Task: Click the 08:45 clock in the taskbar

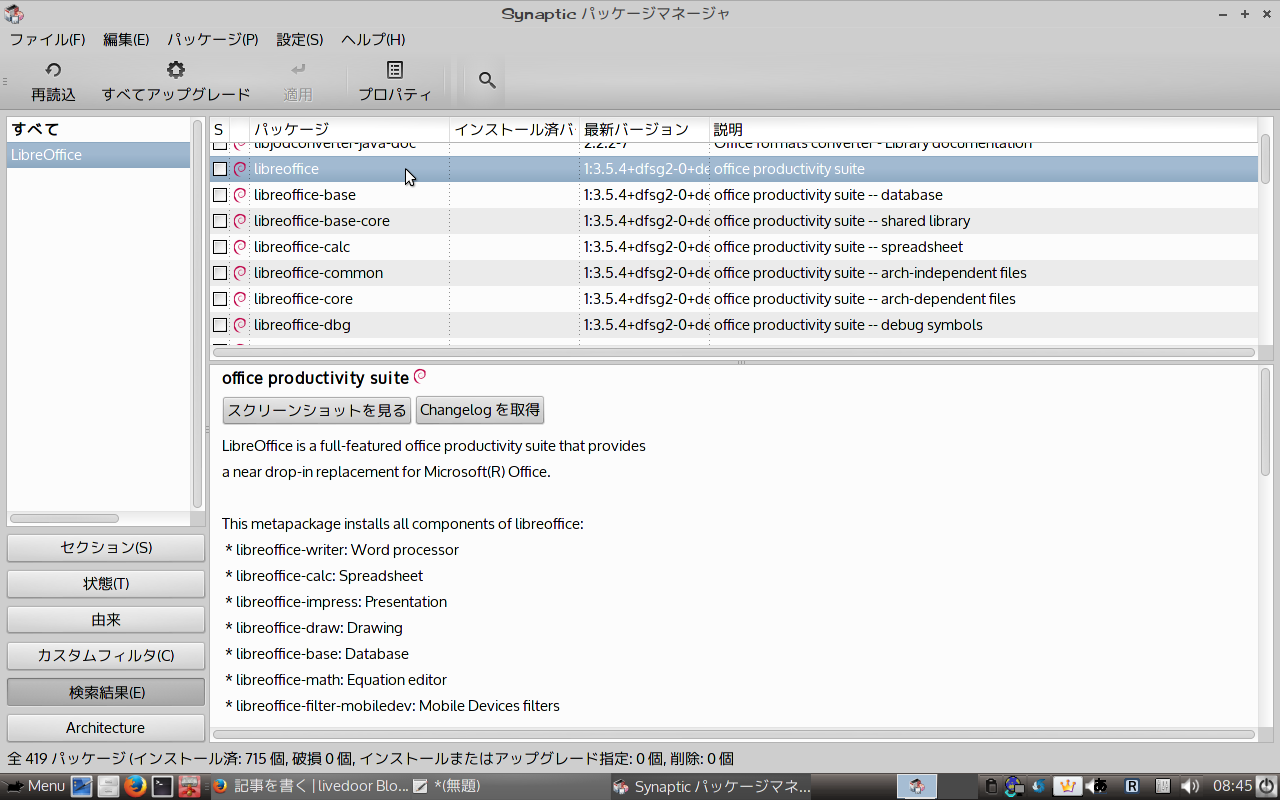Action: pos(1232,786)
